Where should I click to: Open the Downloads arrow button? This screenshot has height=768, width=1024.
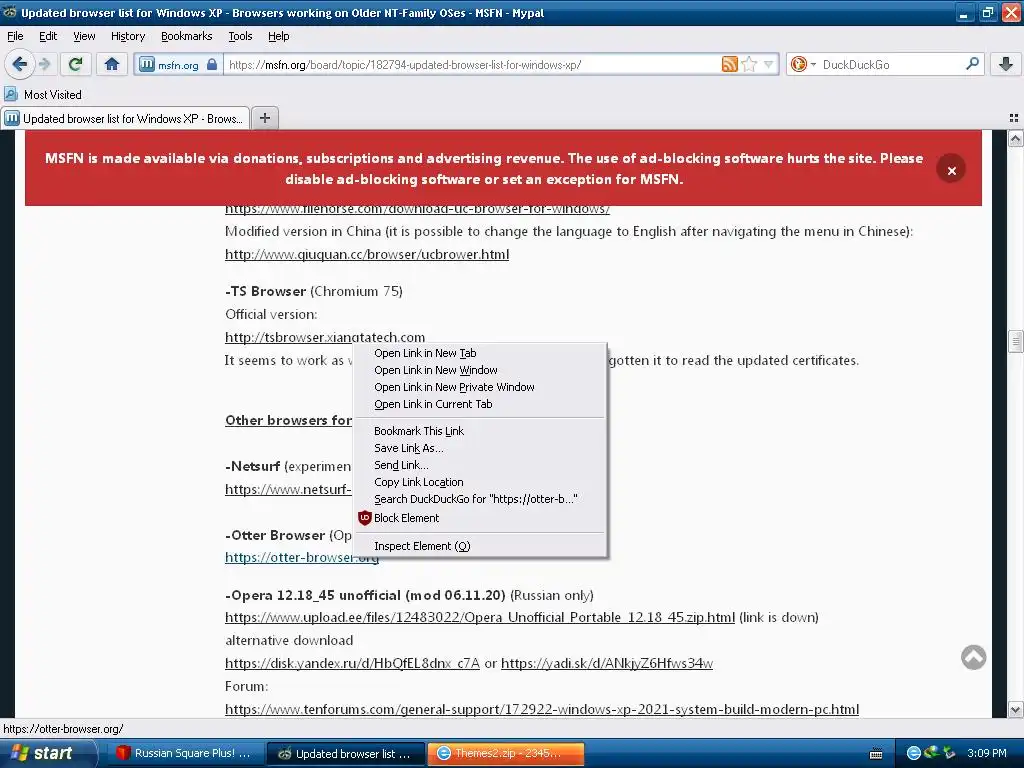1006,64
